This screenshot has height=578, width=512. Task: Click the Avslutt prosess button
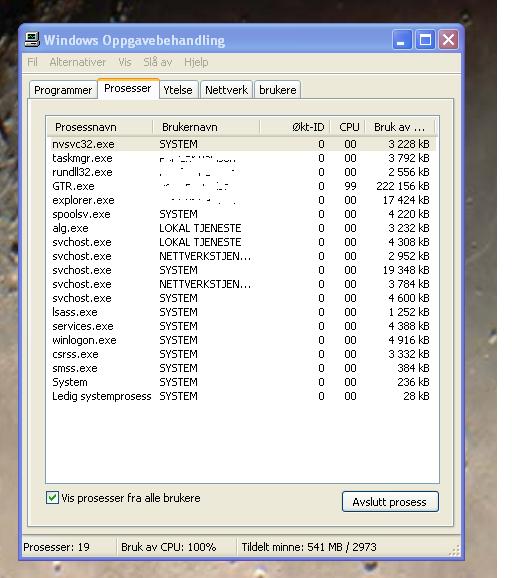pyautogui.click(x=390, y=502)
